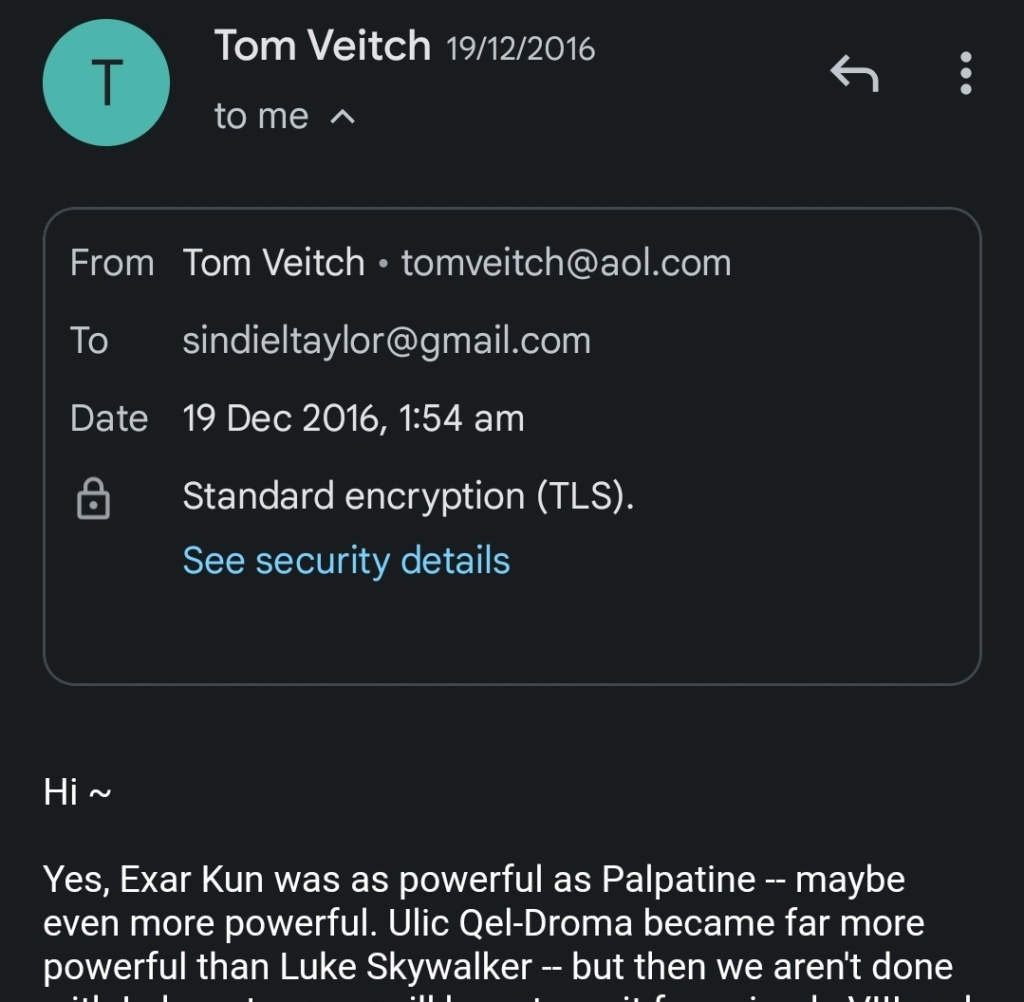
Task: Tap the padlock encryption icon
Action: pos(93,498)
